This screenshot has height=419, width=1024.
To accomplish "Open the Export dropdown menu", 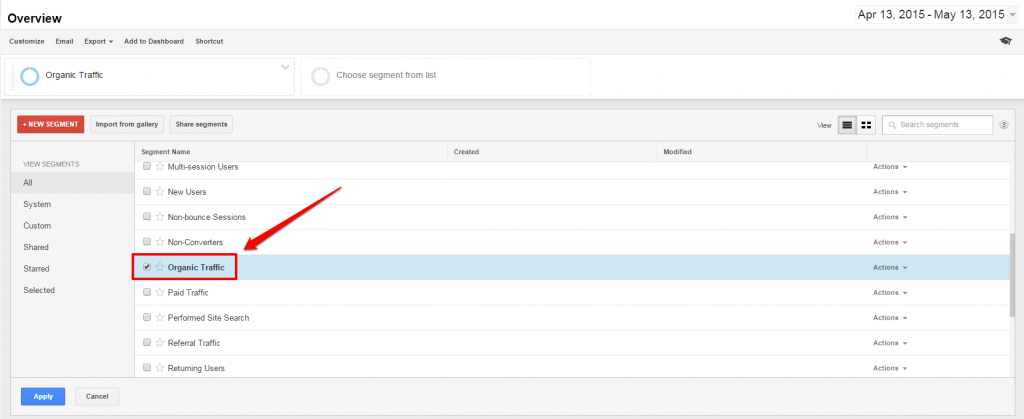I will pyautogui.click(x=99, y=41).
